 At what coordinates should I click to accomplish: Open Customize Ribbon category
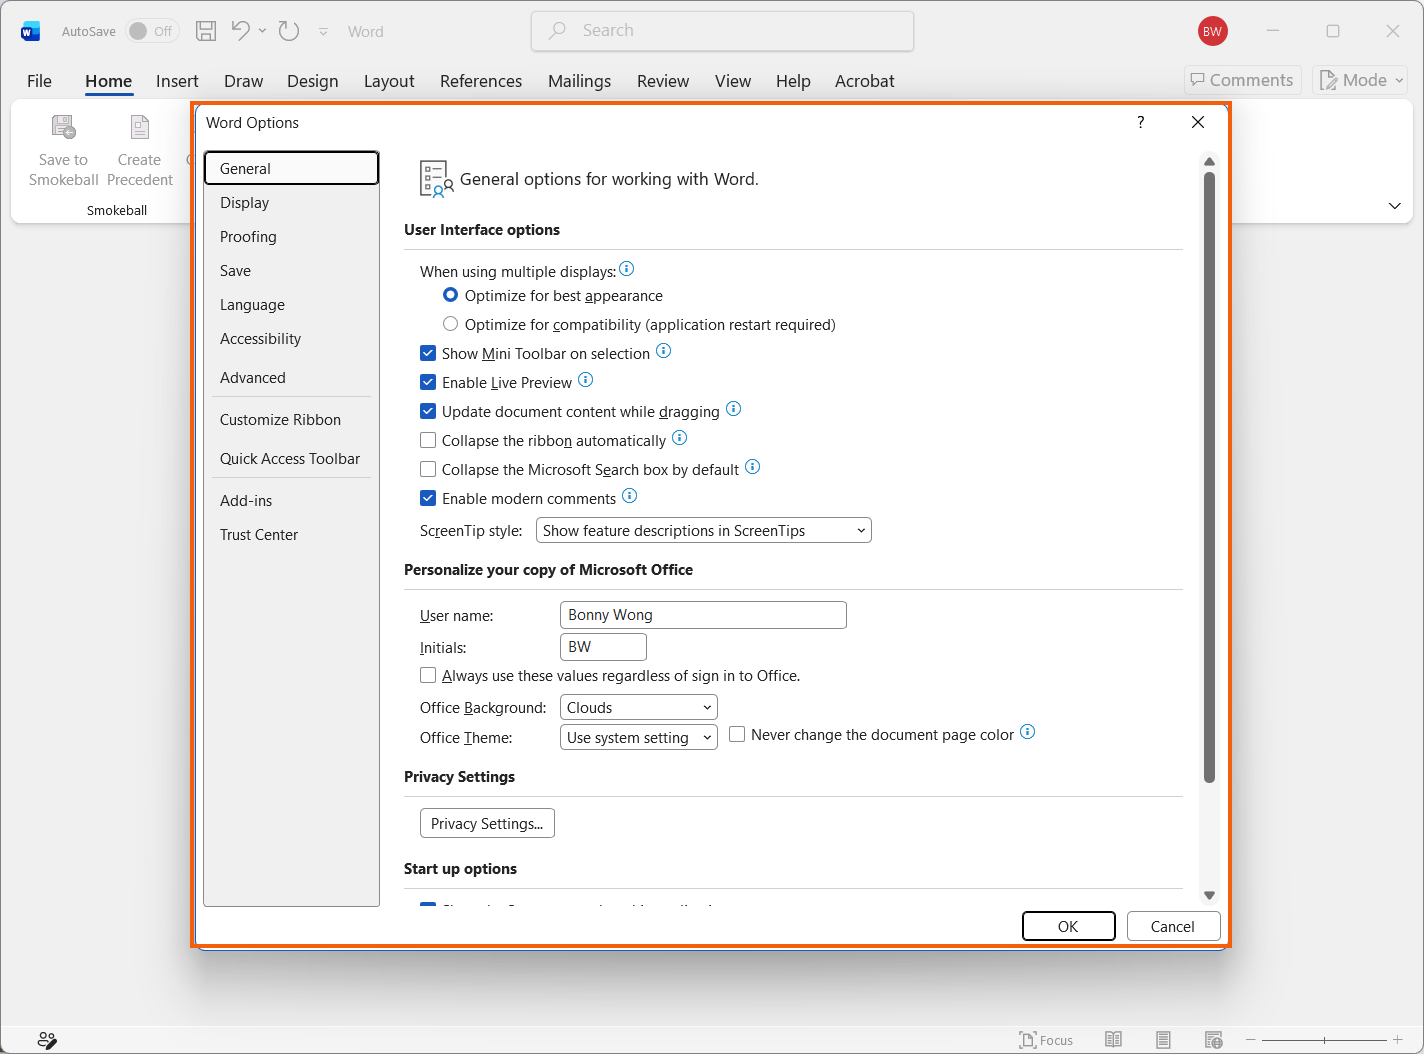(291, 419)
